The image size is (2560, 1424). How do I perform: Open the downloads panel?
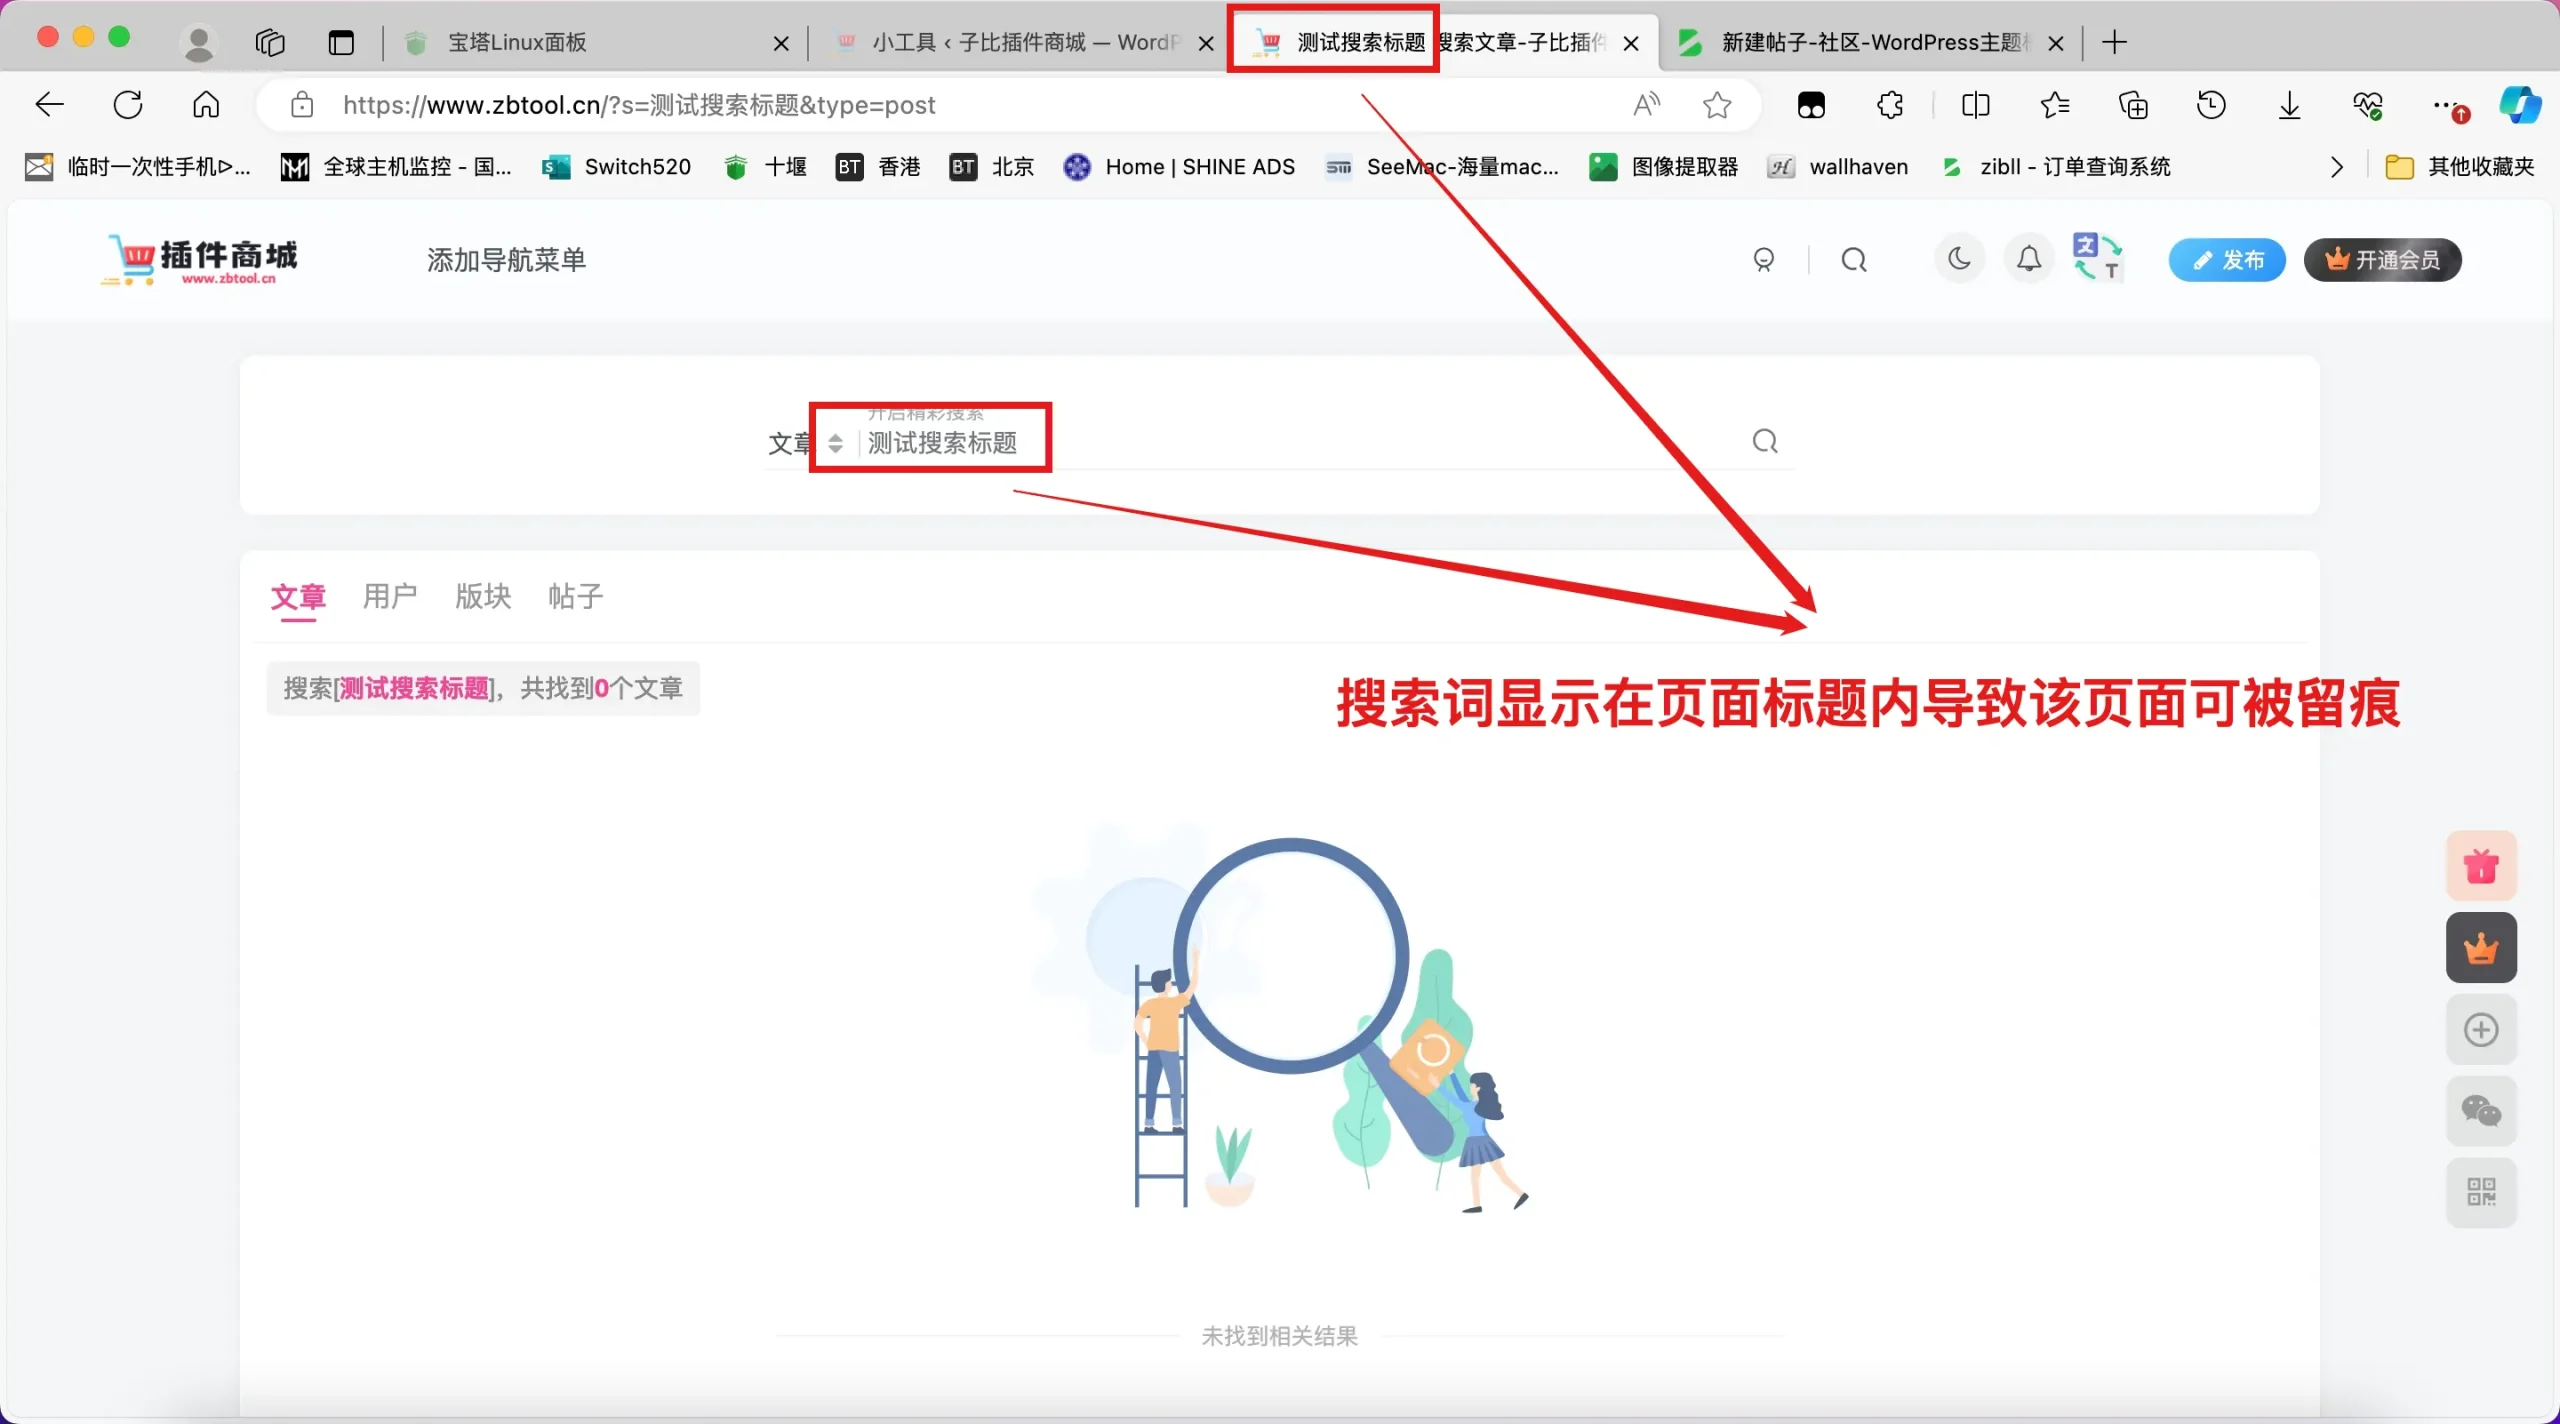click(x=2290, y=105)
